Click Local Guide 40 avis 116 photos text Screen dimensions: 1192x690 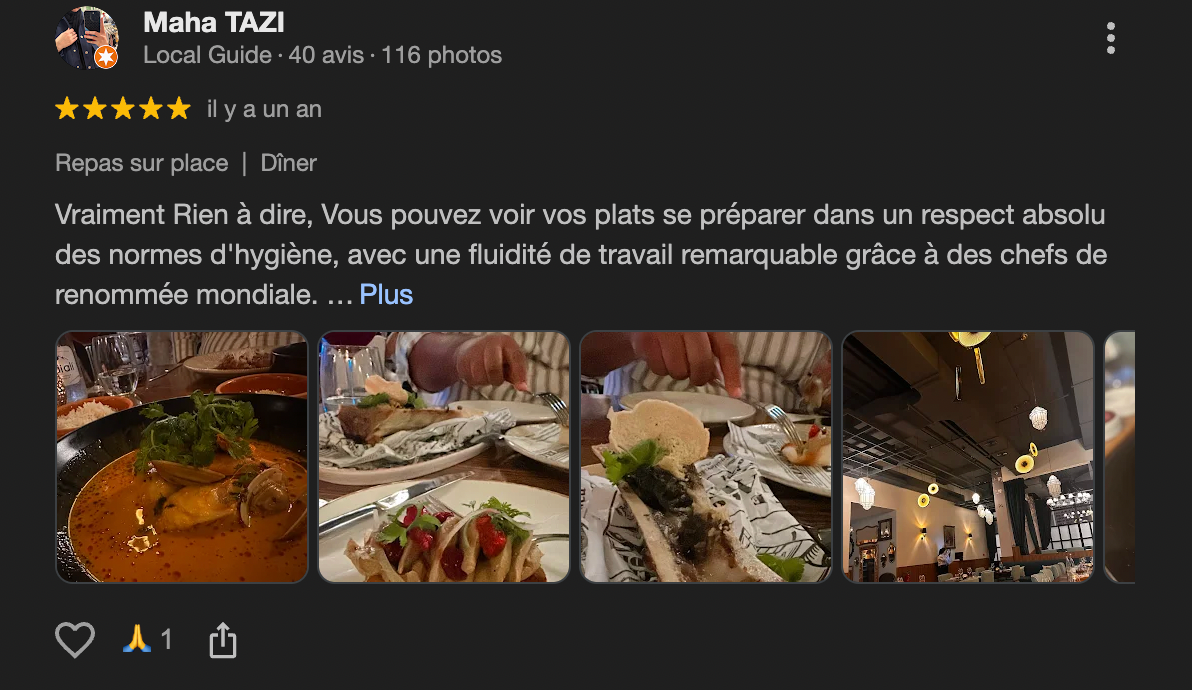tap(322, 55)
